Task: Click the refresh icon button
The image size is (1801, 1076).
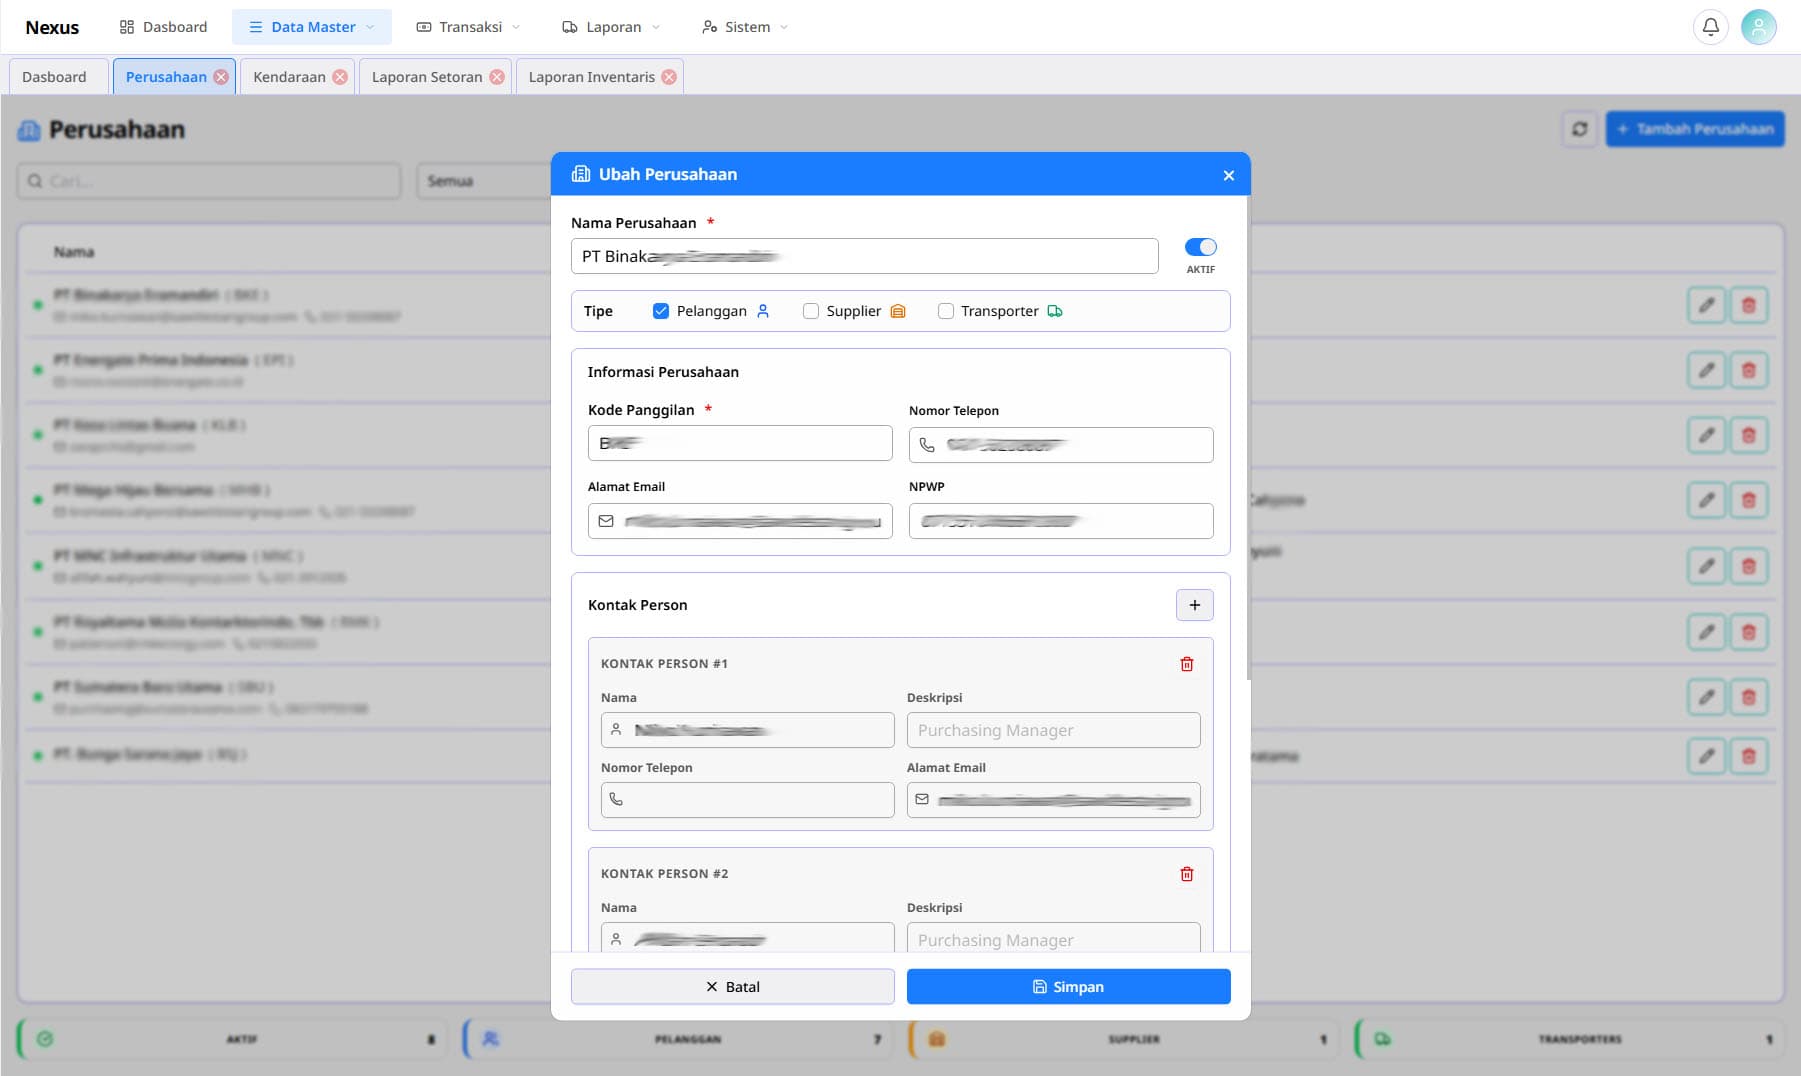Action: 1579,129
